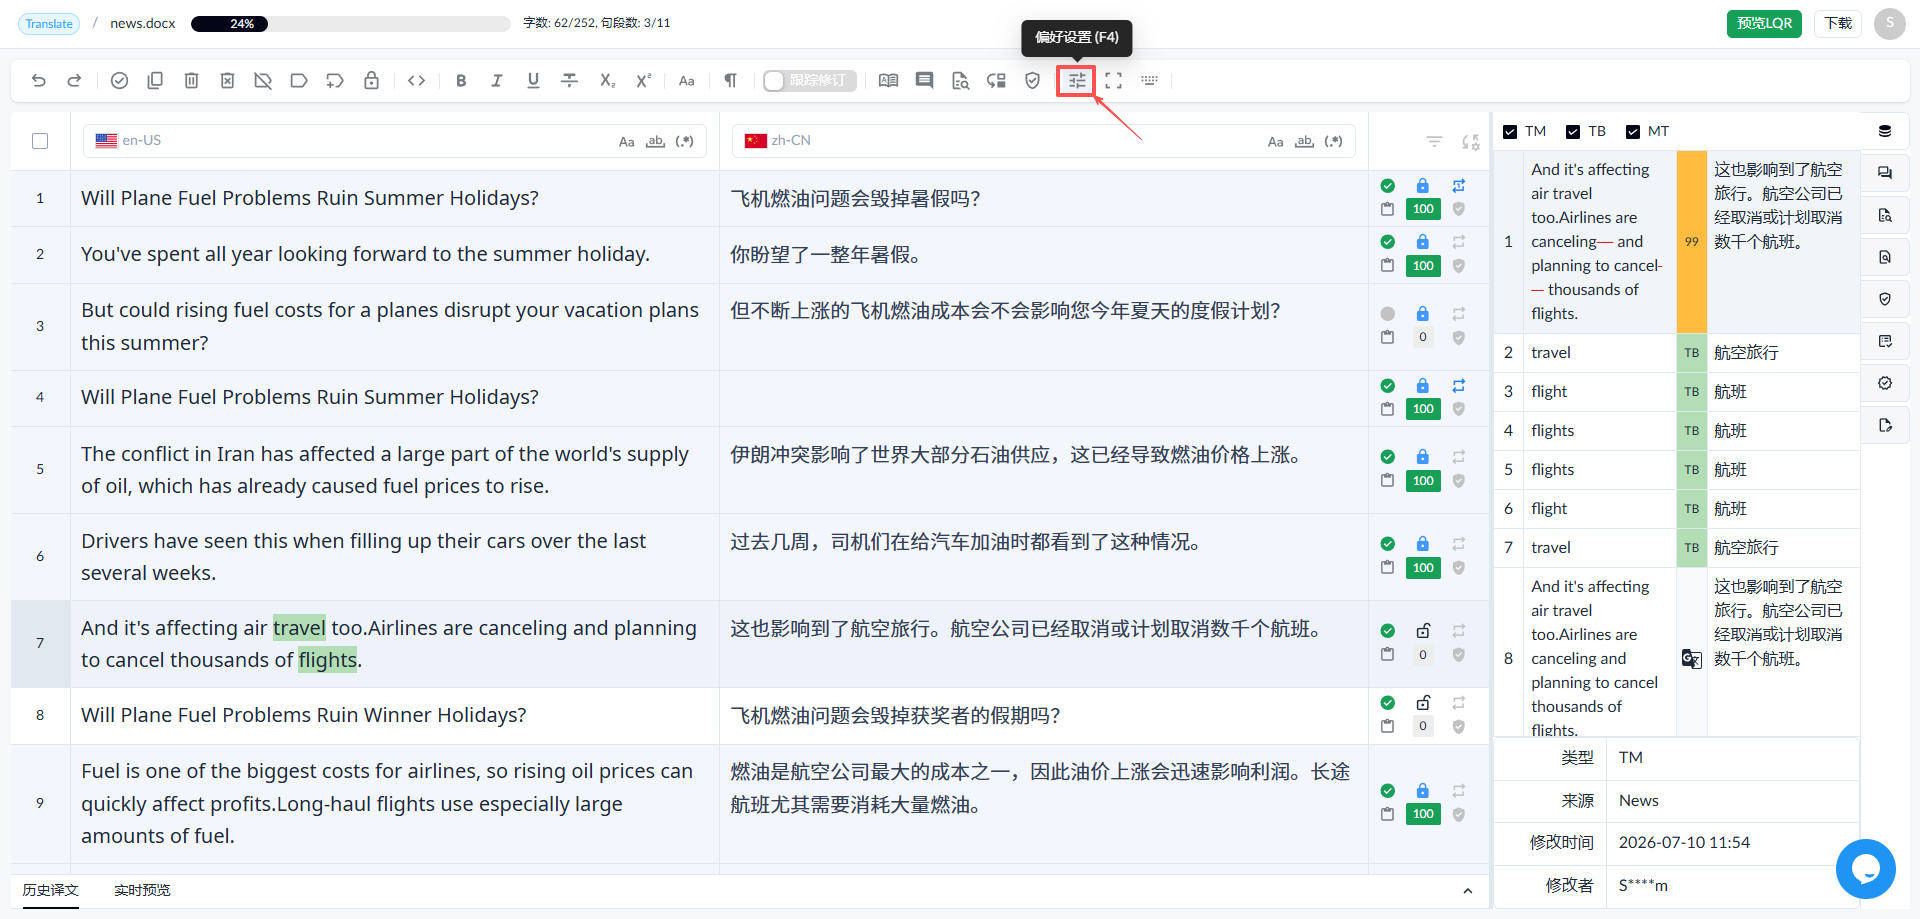Open the blue chat support bubble
This screenshot has height=919, width=1920.
coord(1865,869)
